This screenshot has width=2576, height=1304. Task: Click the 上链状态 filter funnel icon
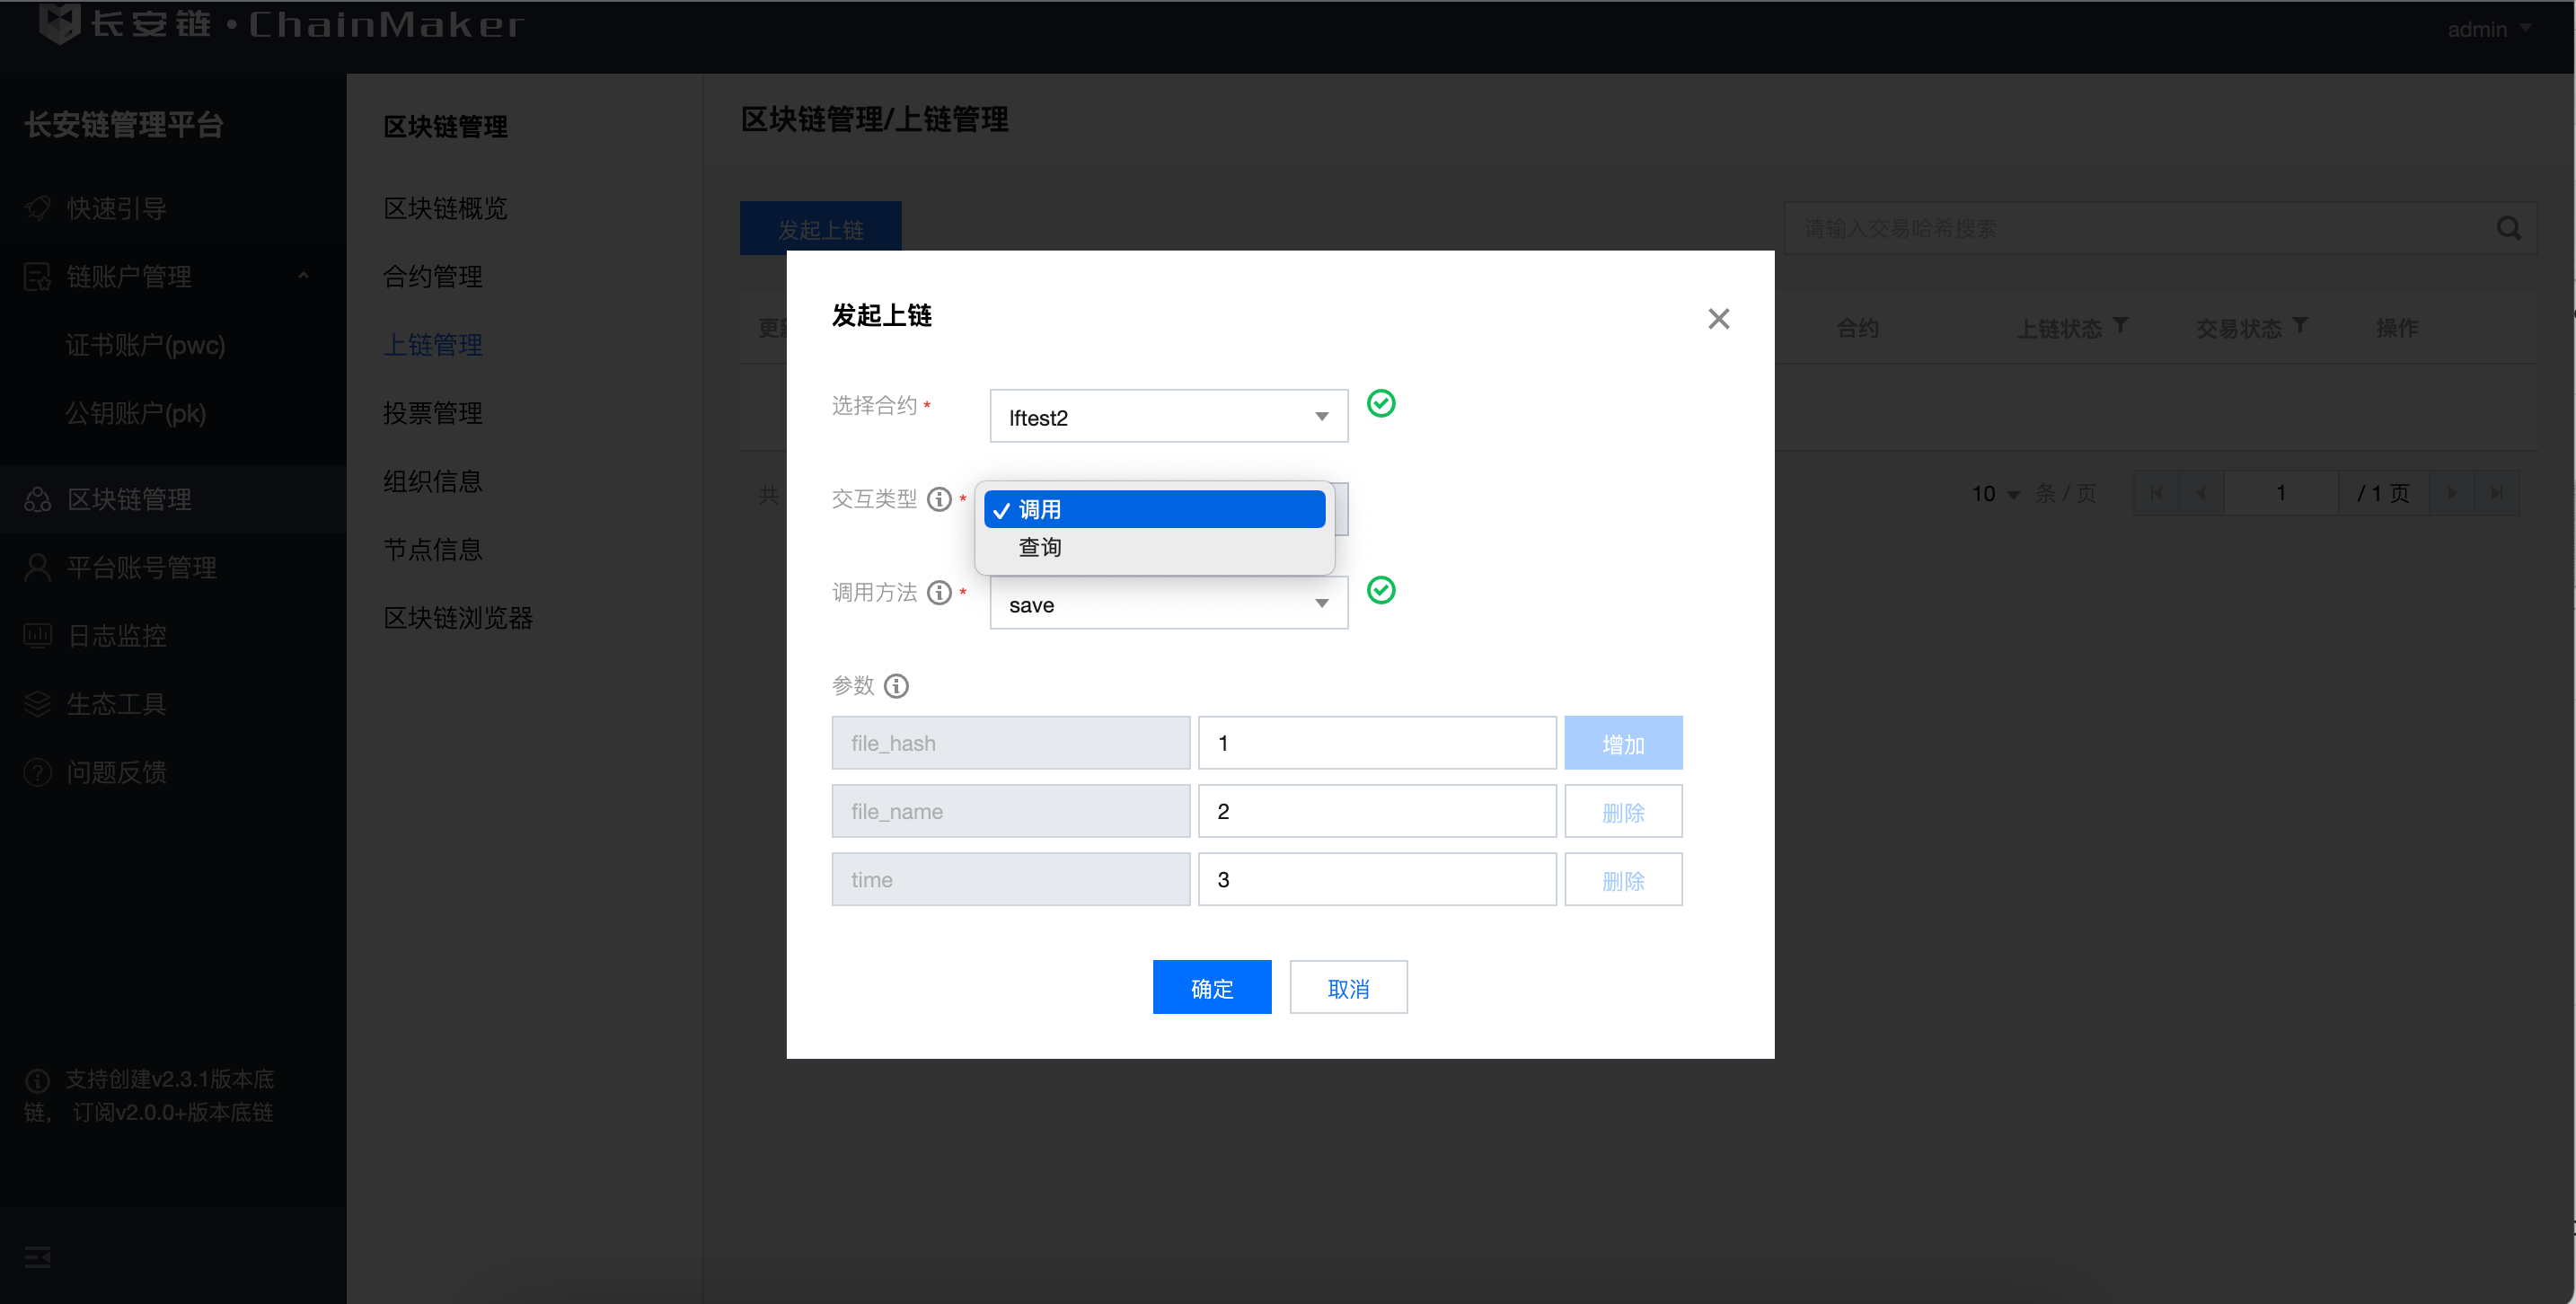[2120, 326]
